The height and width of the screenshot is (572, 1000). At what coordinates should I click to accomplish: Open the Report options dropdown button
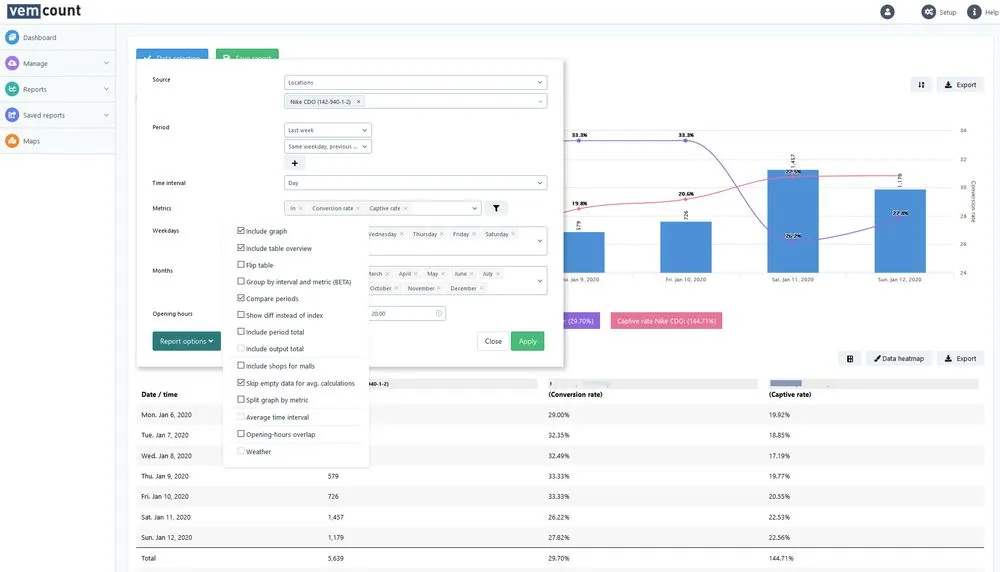tap(186, 341)
